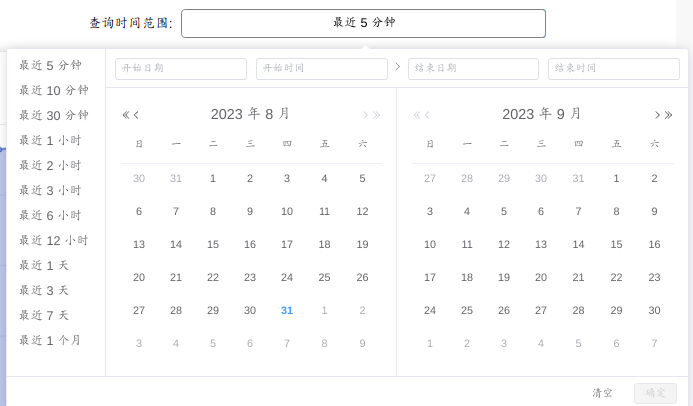Click the 开始日期 input field

(181, 68)
